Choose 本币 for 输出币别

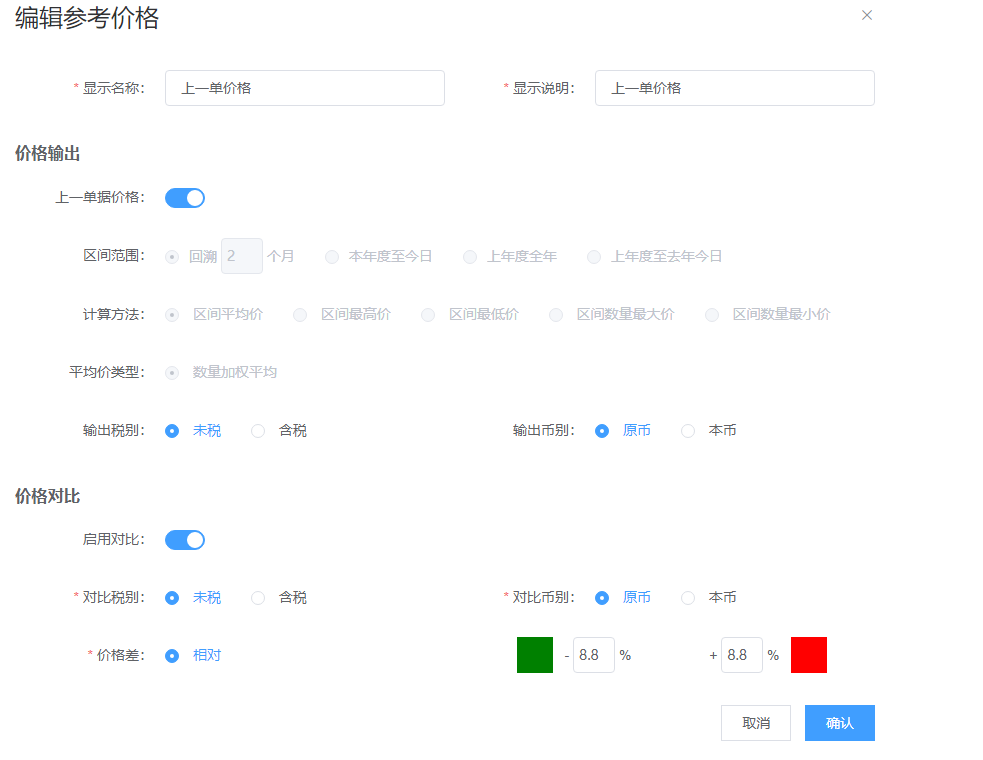tap(688, 431)
